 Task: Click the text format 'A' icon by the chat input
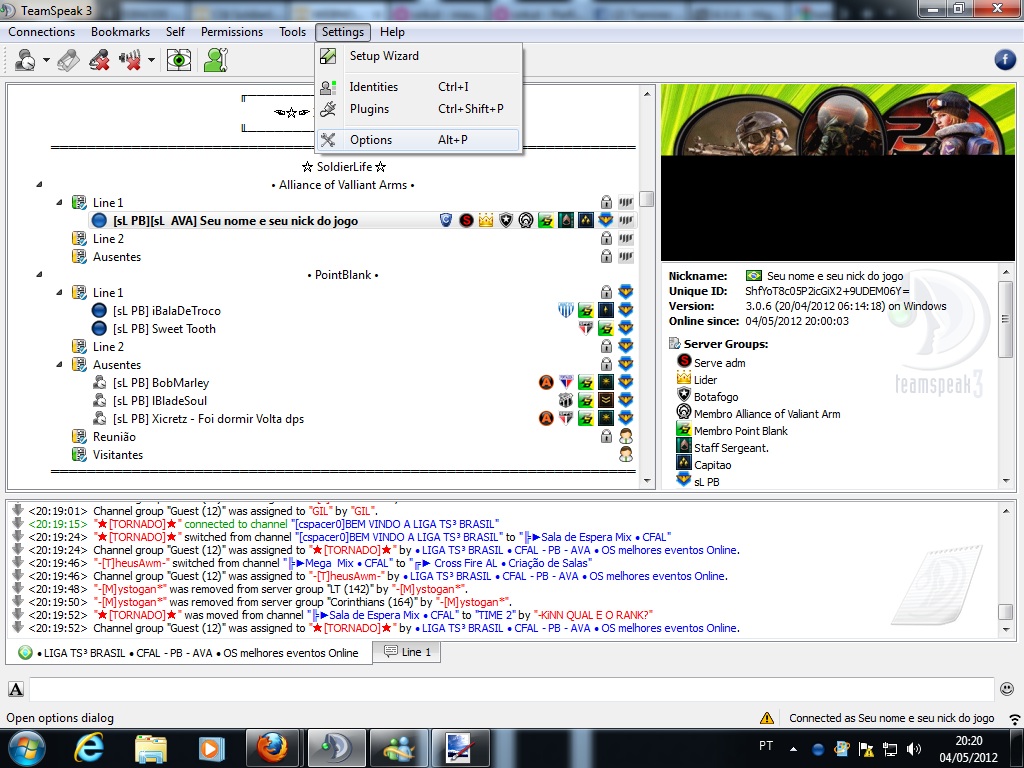point(16,689)
